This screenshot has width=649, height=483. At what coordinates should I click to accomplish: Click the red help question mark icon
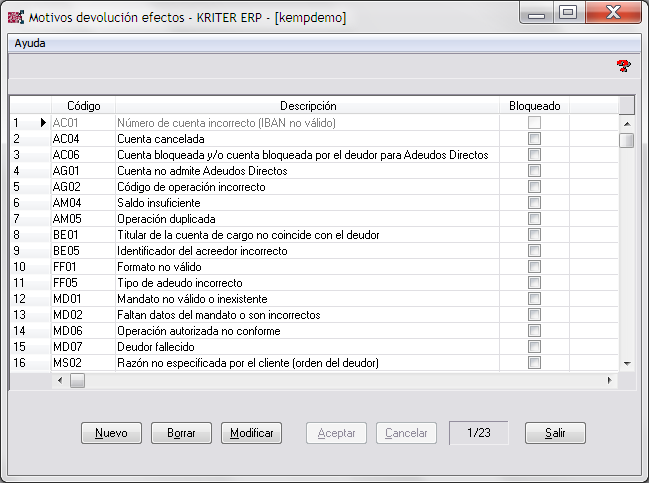tap(624, 66)
